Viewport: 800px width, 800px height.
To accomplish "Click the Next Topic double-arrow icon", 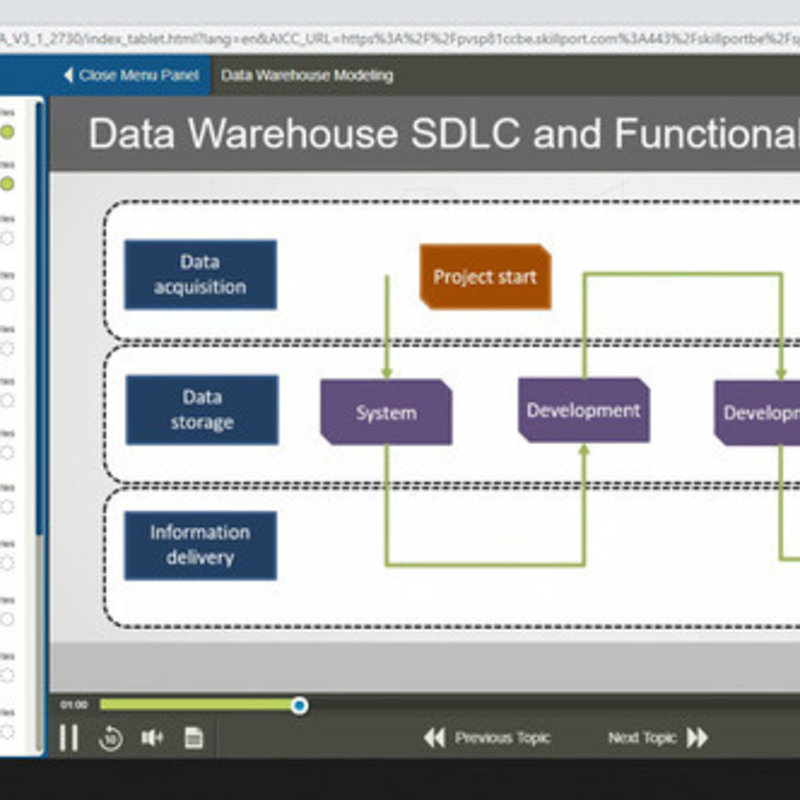I will tap(697, 738).
